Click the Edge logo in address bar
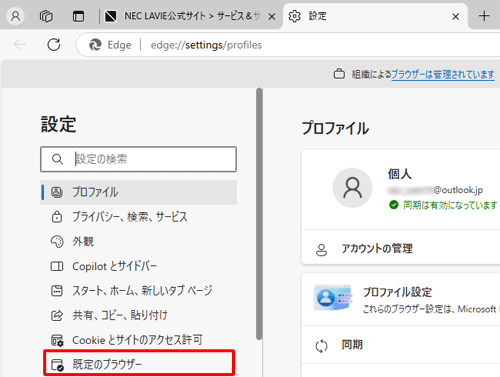 95,45
